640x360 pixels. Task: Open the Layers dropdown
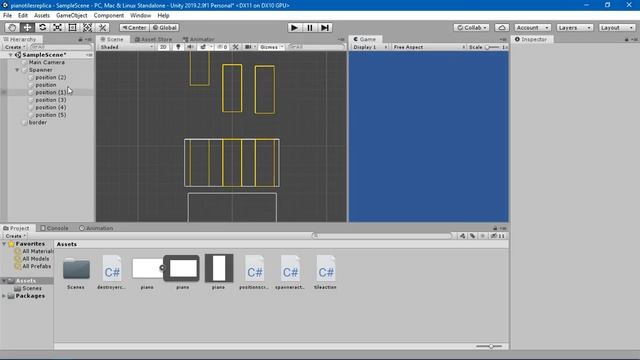pyautogui.click(x=575, y=27)
